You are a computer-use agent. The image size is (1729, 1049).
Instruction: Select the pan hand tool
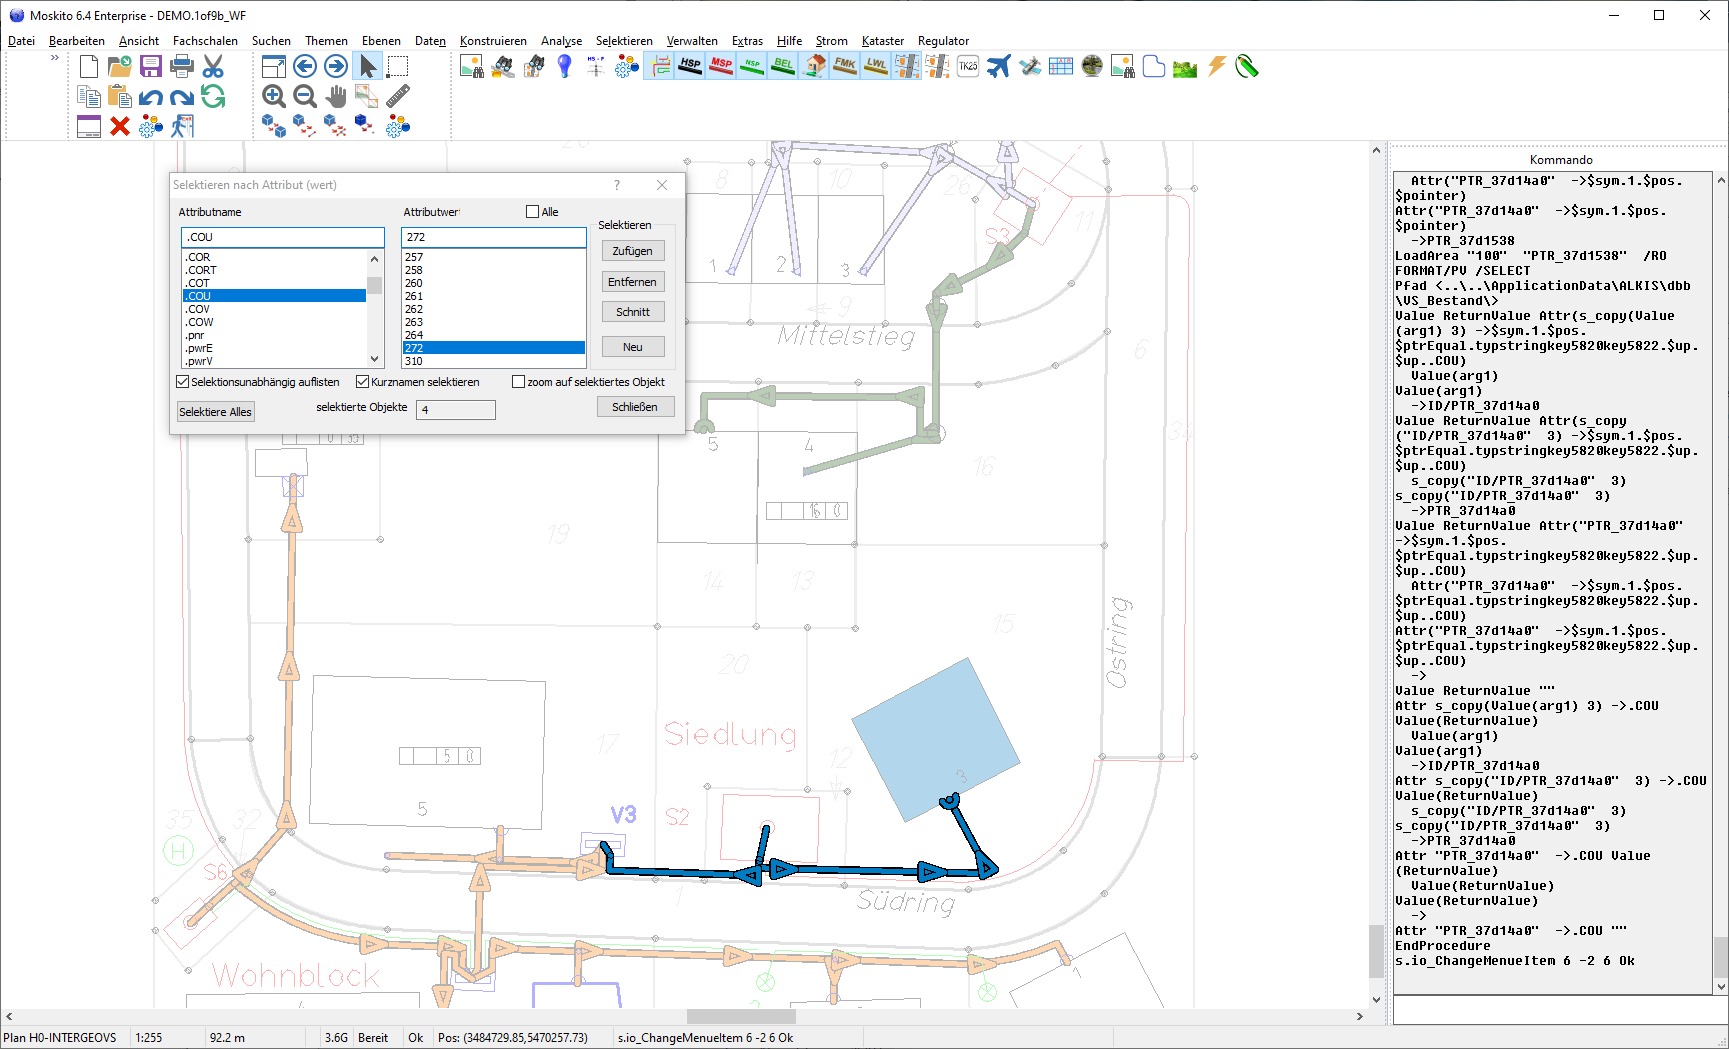click(x=336, y=96)
